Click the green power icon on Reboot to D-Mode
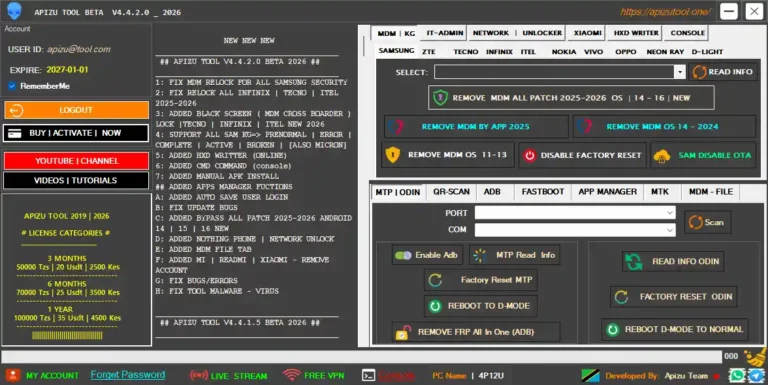 coord(435,306)
